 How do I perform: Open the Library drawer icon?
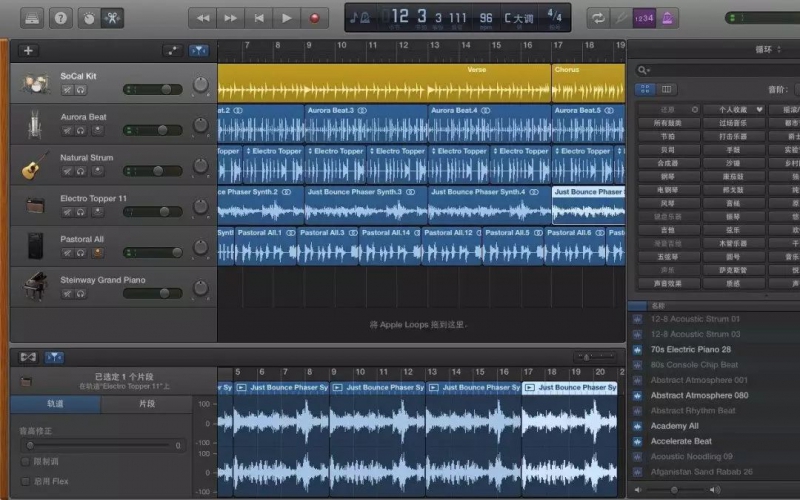coord(32,19)
